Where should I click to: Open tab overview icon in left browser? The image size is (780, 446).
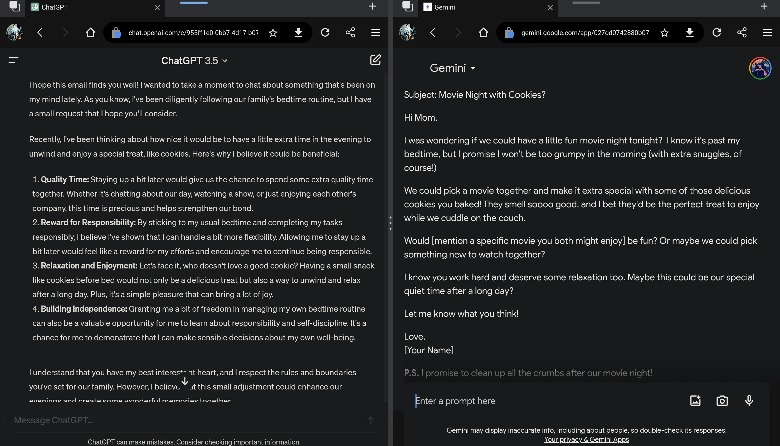[x=15, y=6]
